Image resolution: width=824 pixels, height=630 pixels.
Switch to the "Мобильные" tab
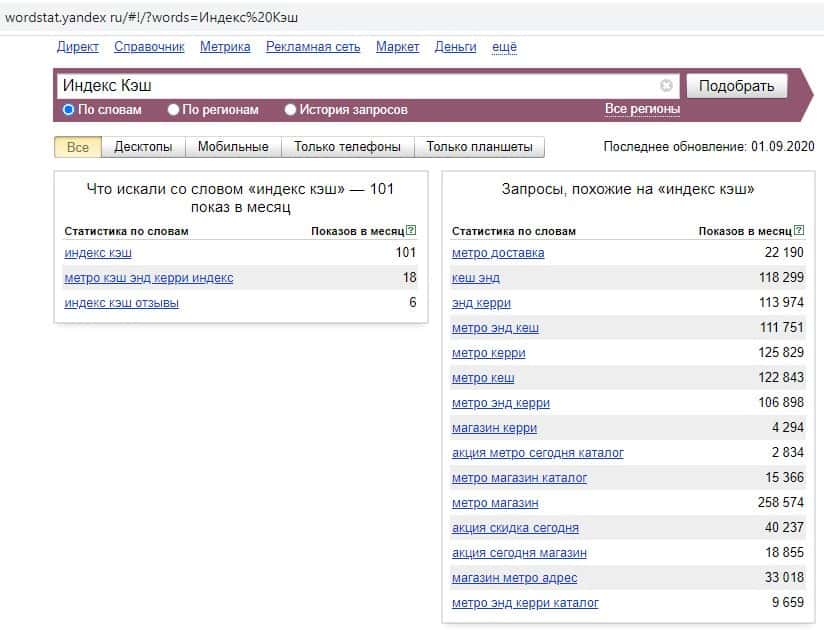pyautogui.click(x=233, y=147)
